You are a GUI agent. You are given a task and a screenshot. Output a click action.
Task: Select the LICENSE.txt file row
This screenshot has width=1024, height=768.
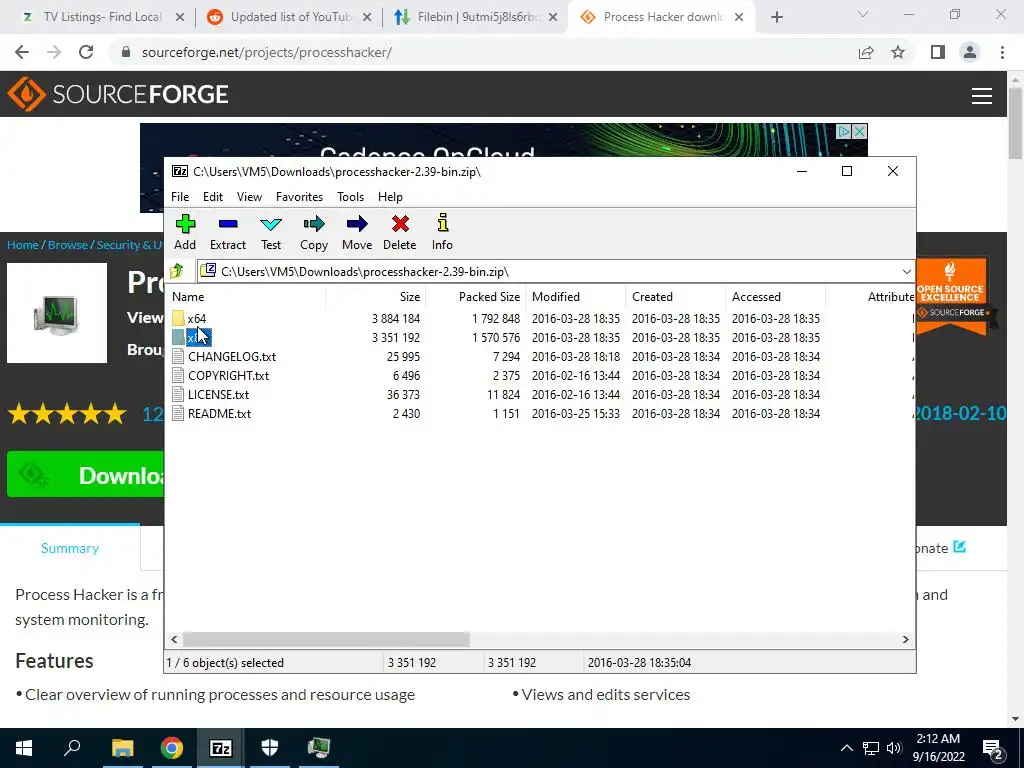pyautogui.click(x=539, y=394)
